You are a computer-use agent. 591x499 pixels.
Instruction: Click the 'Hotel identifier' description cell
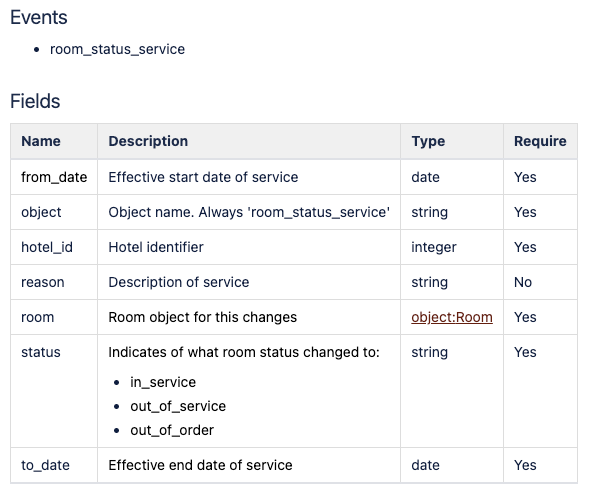[x=249, y=247]
